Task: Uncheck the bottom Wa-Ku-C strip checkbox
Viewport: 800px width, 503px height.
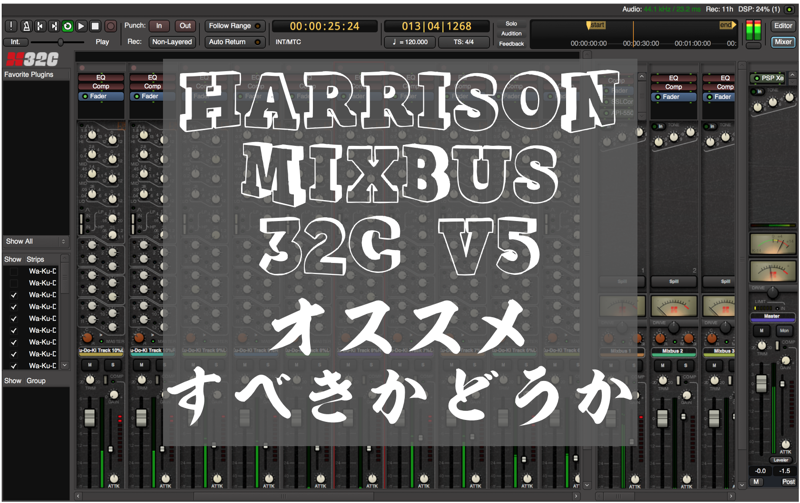Action: (x=14, y=366)
